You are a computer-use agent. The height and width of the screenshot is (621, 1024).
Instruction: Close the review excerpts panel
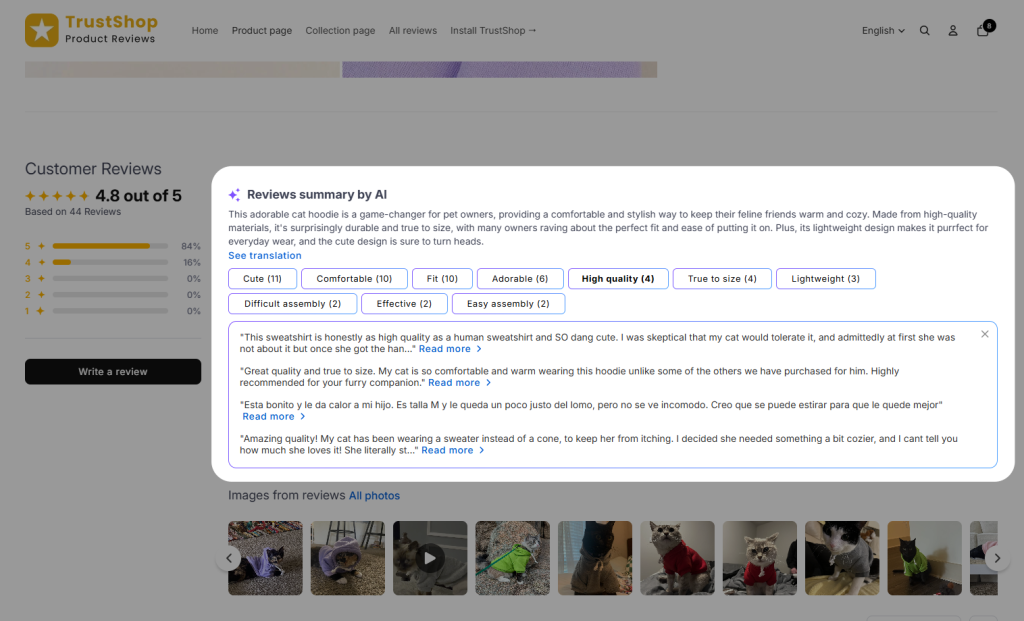tap(985, 334)
